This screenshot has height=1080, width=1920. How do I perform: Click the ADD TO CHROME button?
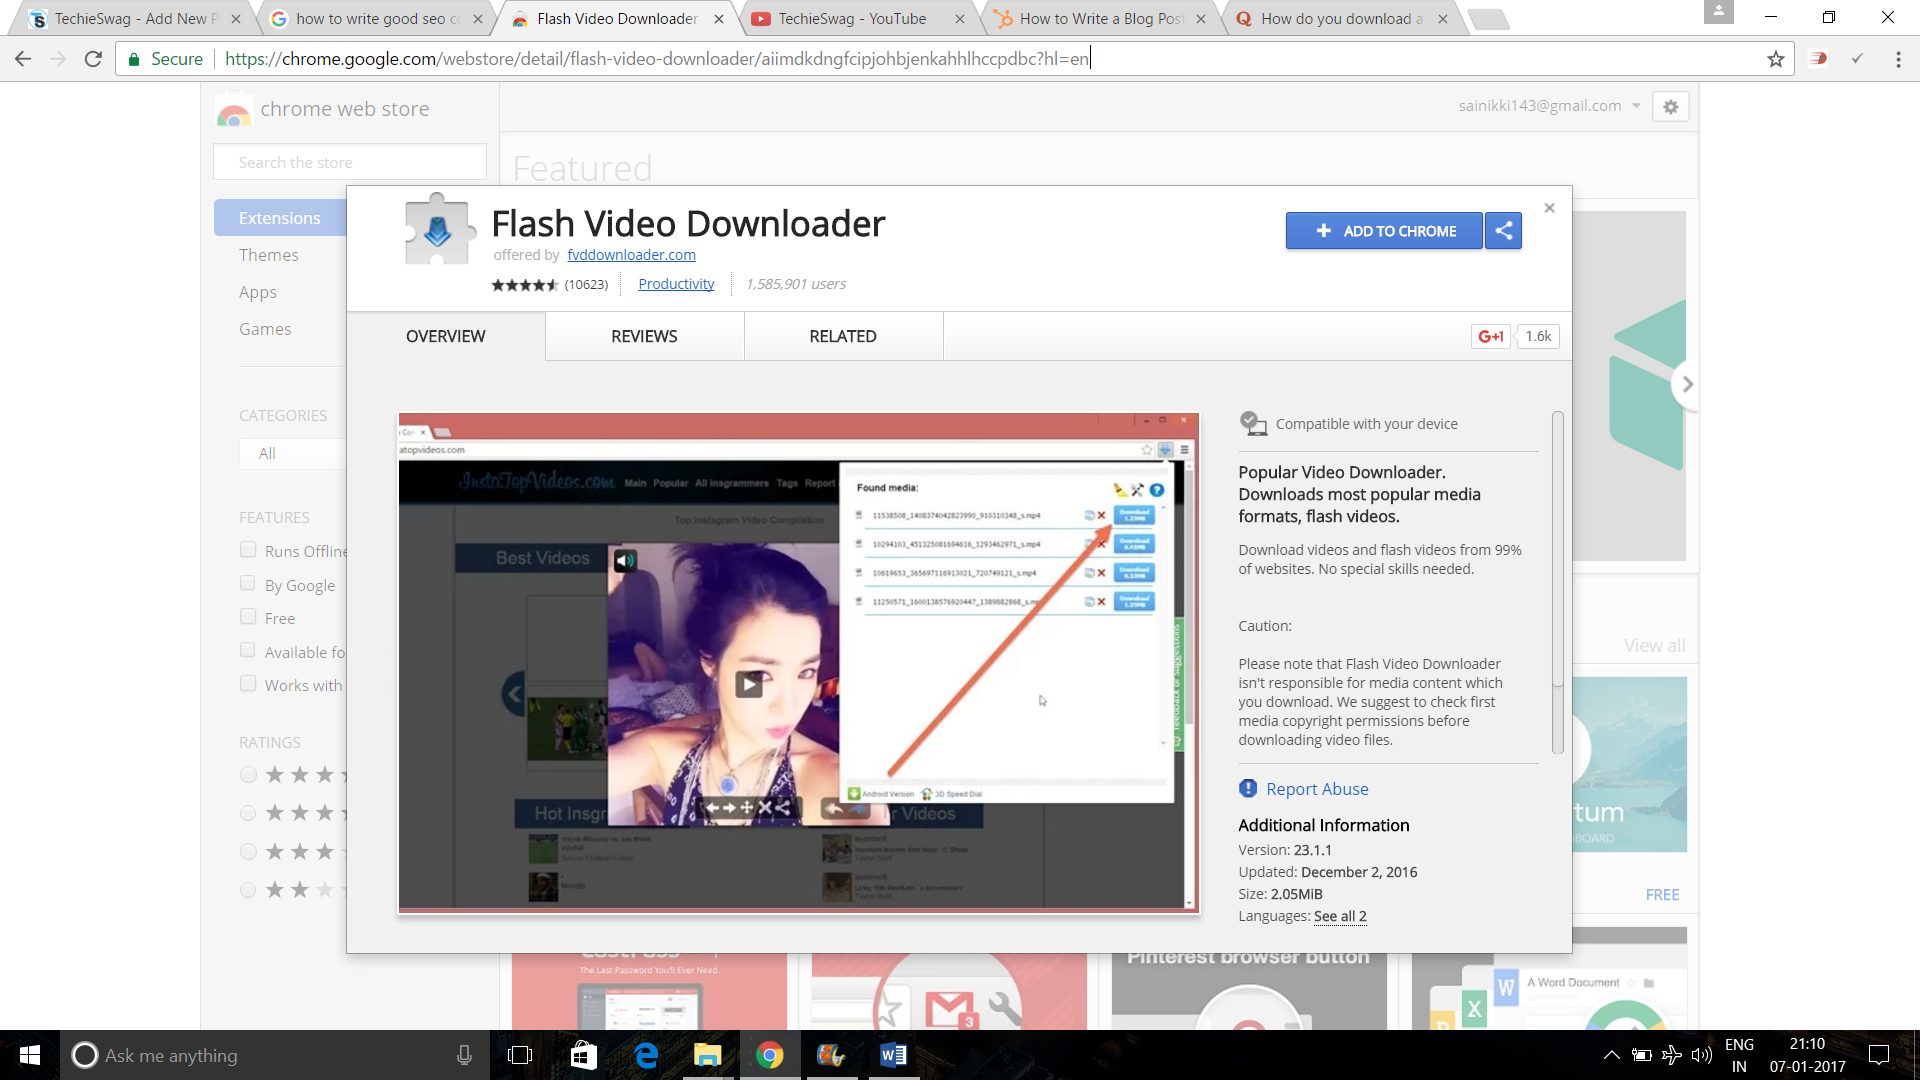pos(1385,231)
